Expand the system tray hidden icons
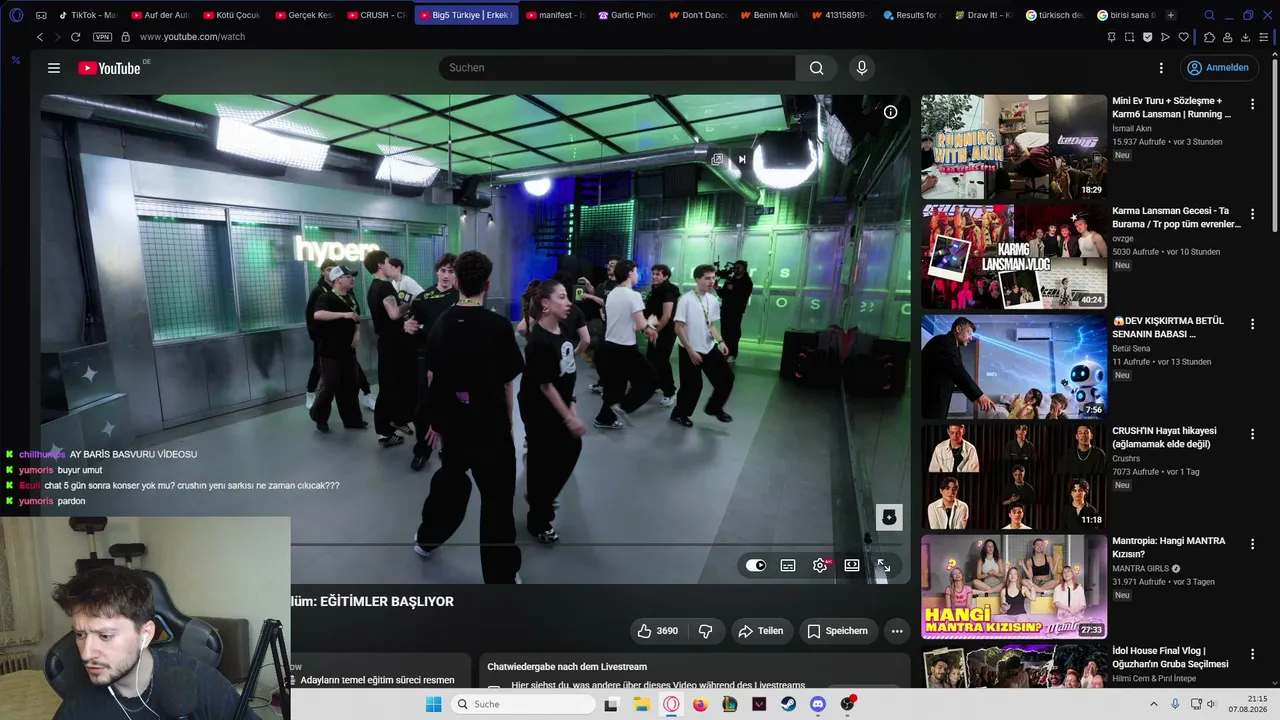 (x=1154, y=704)
